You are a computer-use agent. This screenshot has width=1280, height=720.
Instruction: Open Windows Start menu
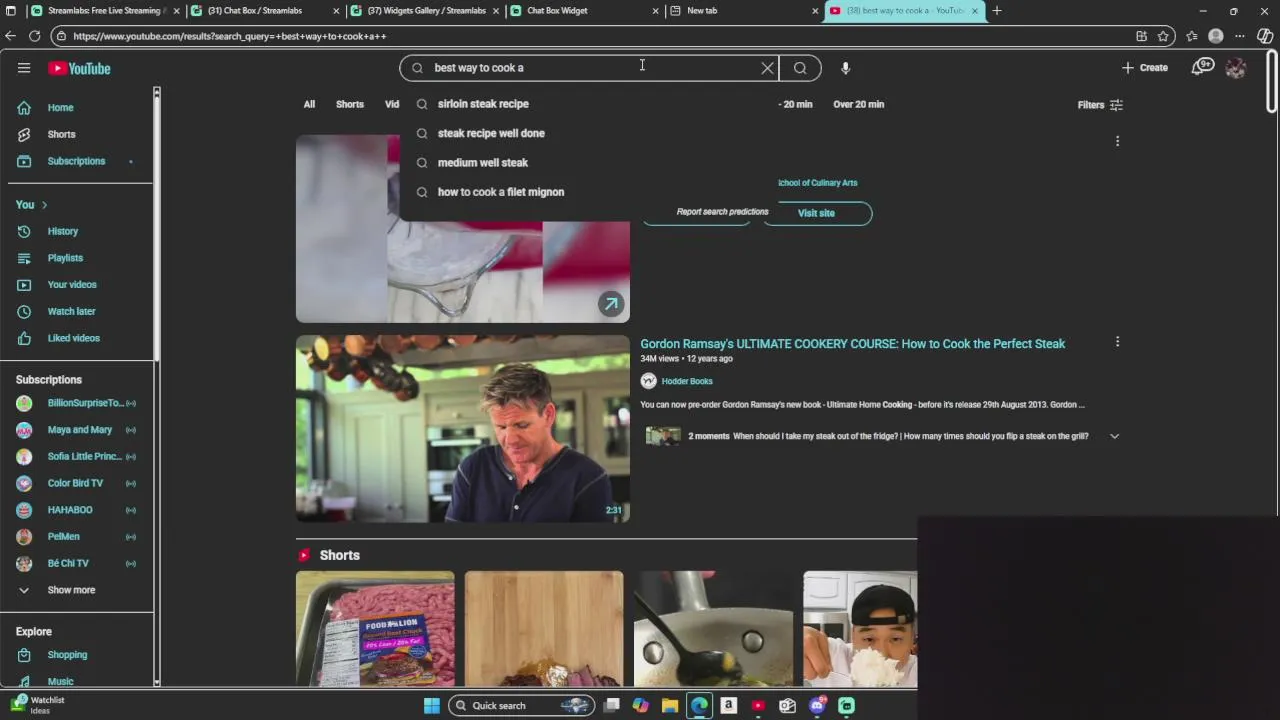[431, 706]
